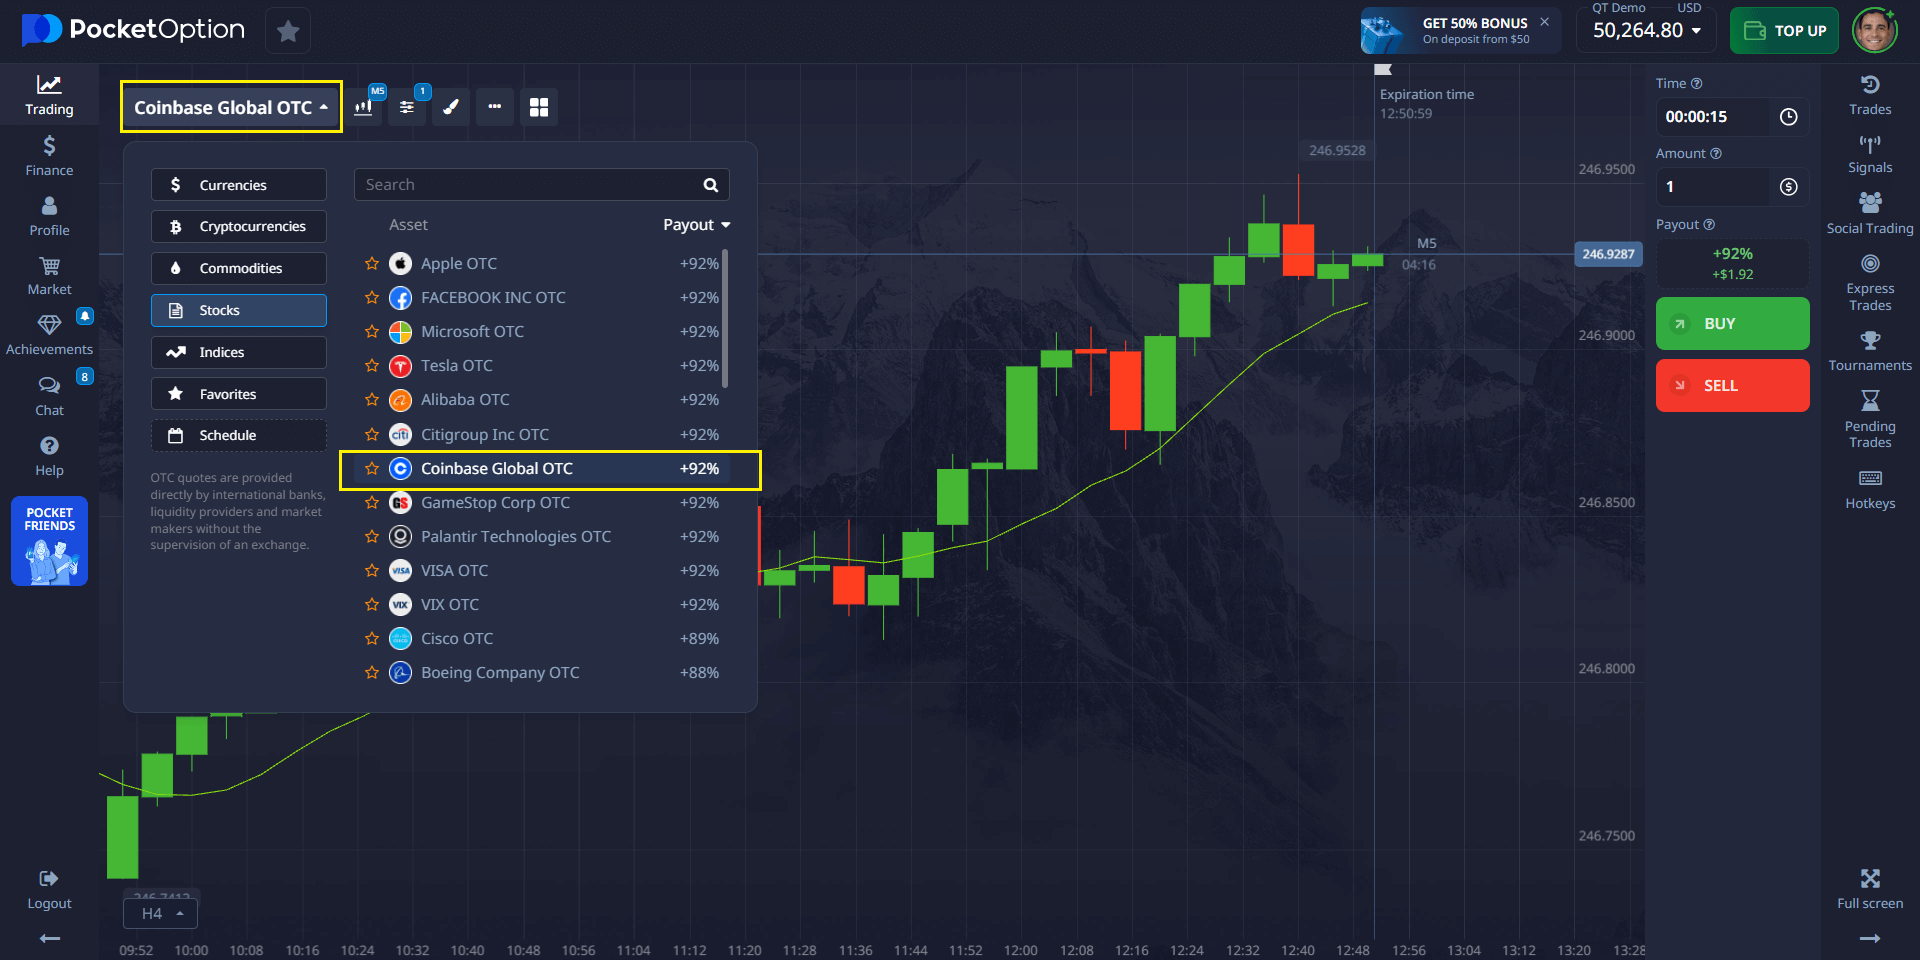Open Finance section in sidebar

pos(49,156)
